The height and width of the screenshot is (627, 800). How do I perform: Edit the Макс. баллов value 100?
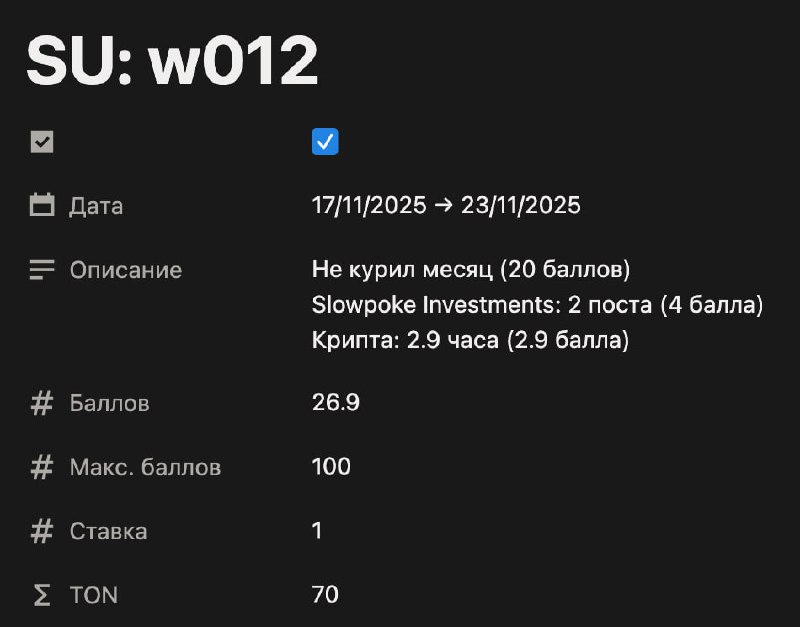pos(331,466)
